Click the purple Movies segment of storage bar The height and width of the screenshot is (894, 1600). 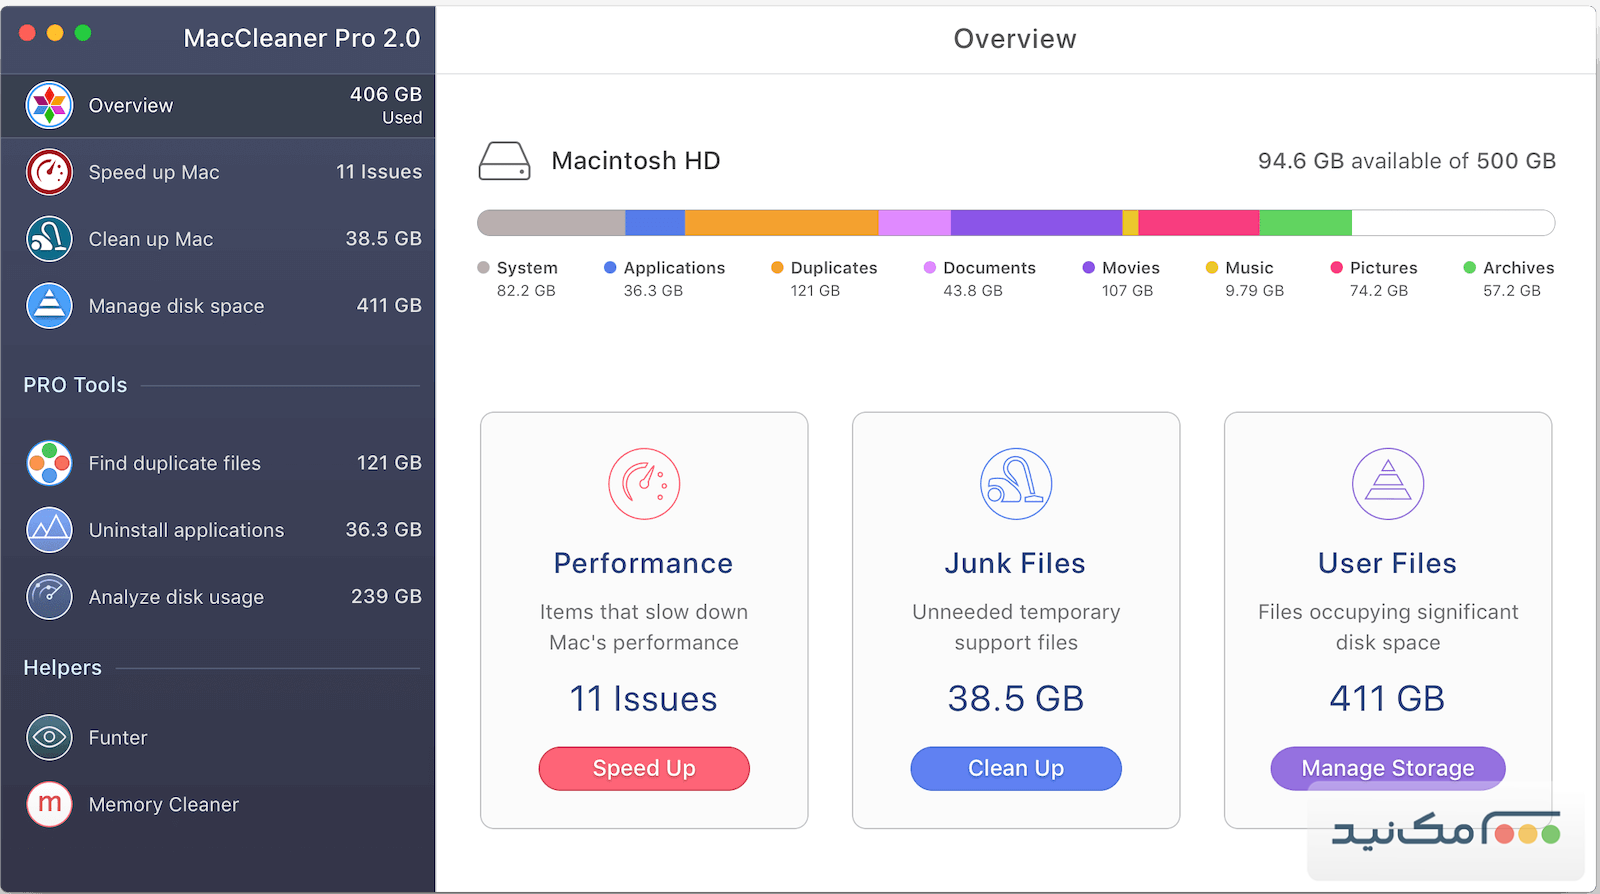[1036, 223]
